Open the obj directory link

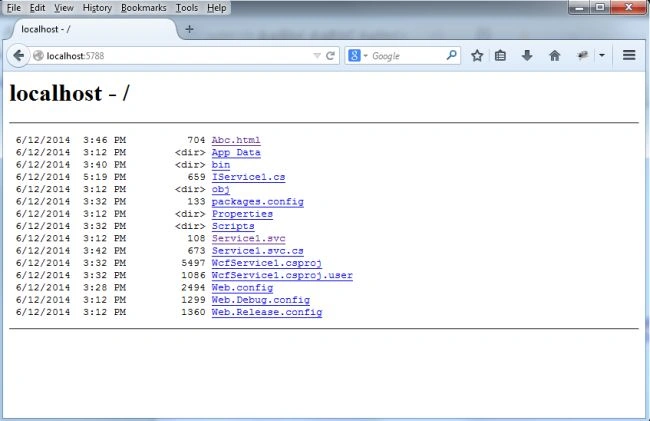[221, 189]
